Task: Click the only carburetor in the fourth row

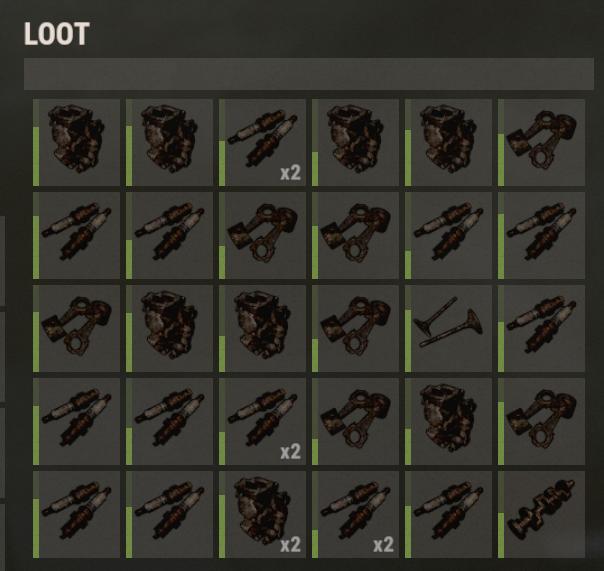Action: click(448, 422)
